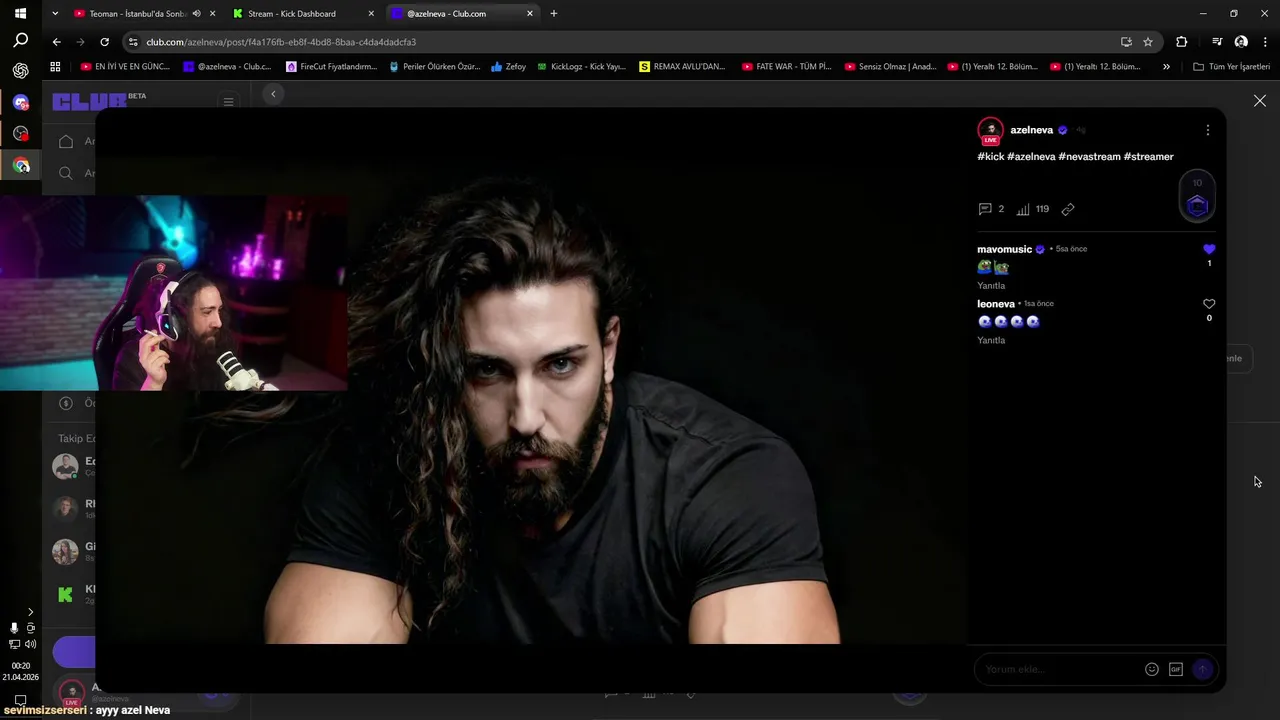This screenshot has height=720, width=1280.
Task: Like leoneva's comment with the heart outline
Action: tap(1209, 304)
